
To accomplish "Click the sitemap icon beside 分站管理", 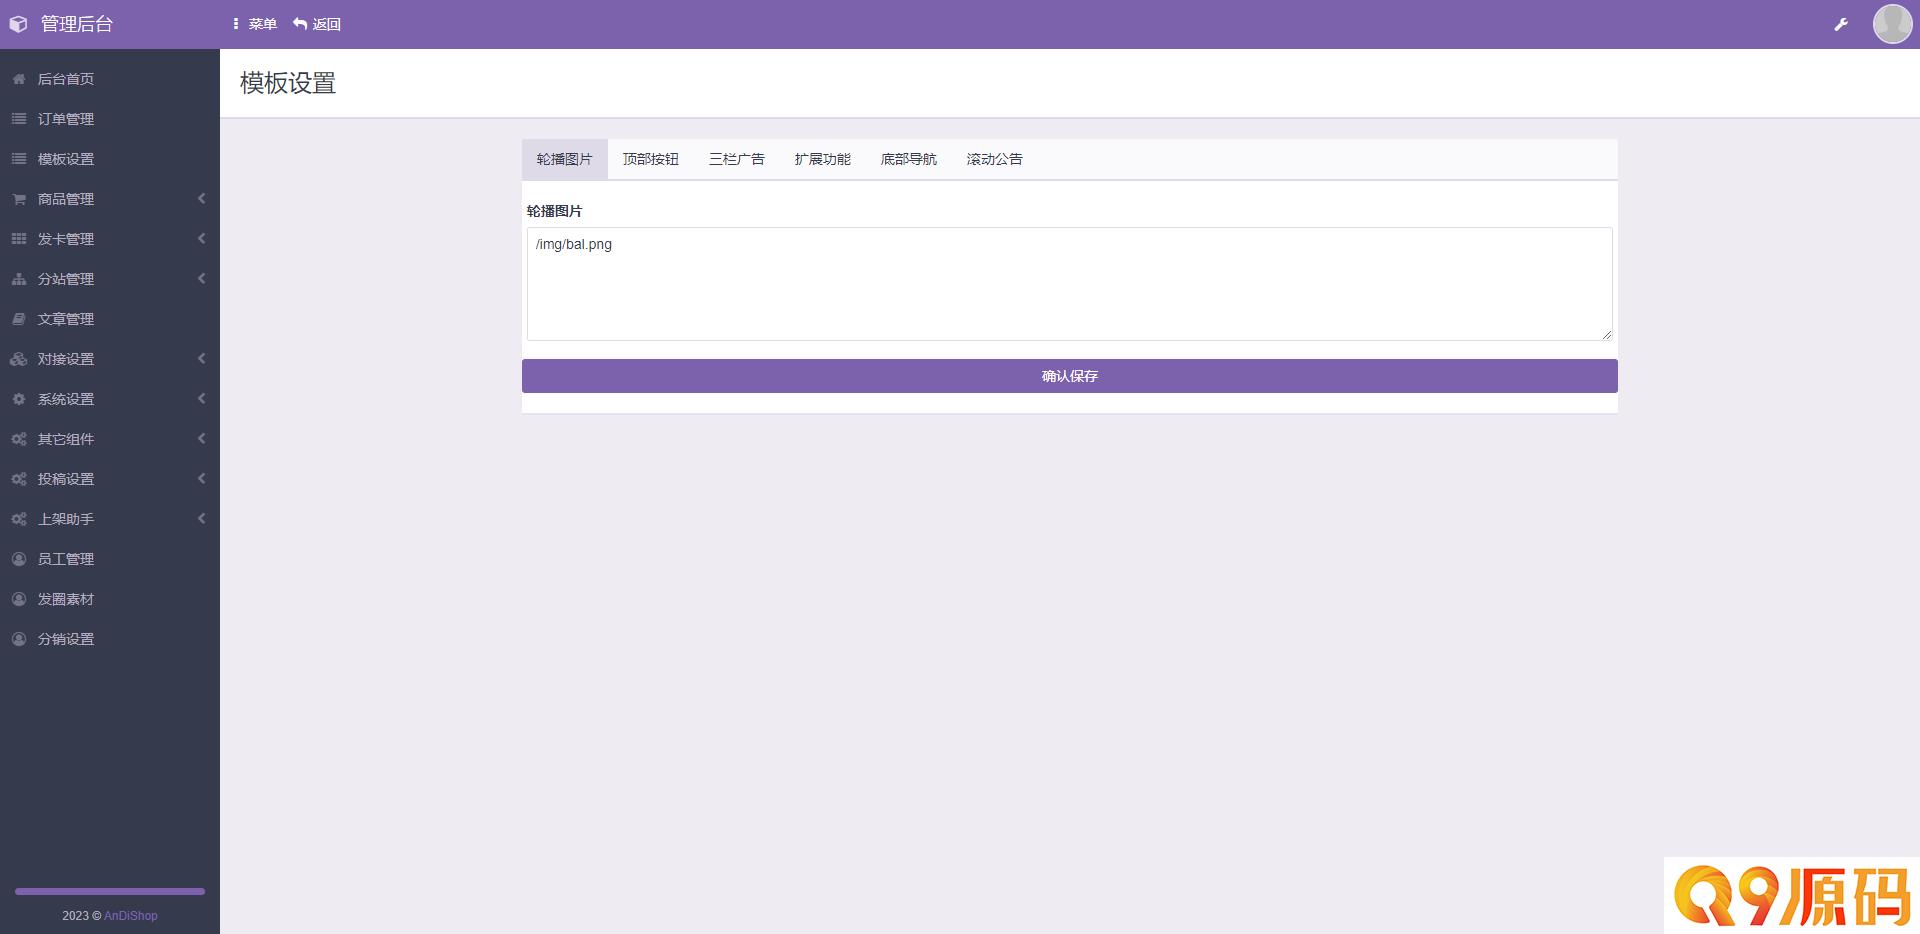I will click(19, 279).
